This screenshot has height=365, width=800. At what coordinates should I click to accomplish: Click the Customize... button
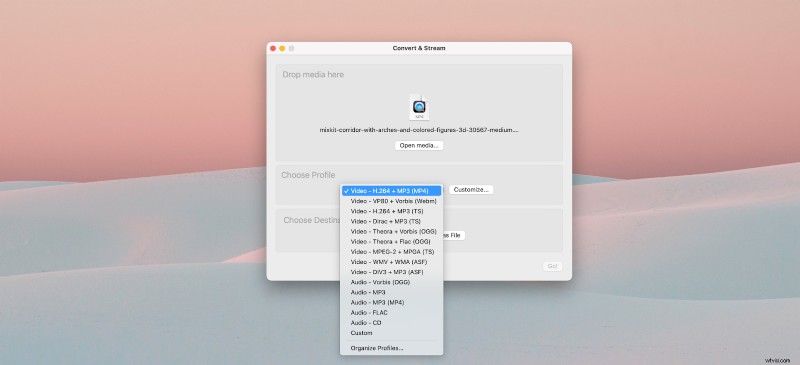tap(471, 189)
